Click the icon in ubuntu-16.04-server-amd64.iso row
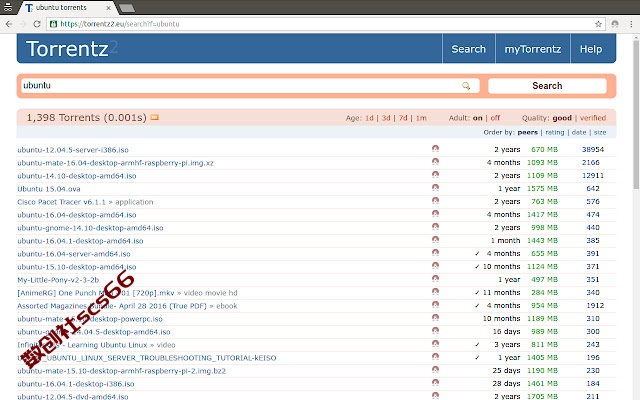 (x=436, y=253)
